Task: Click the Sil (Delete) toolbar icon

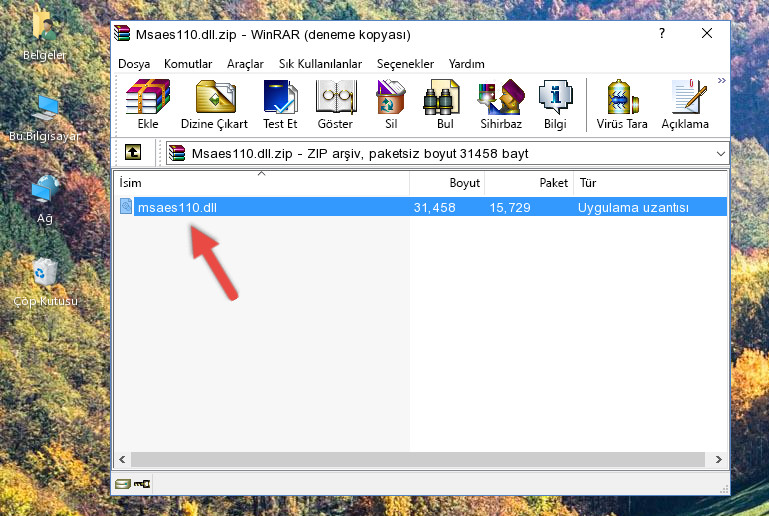Action: point(391,104)
